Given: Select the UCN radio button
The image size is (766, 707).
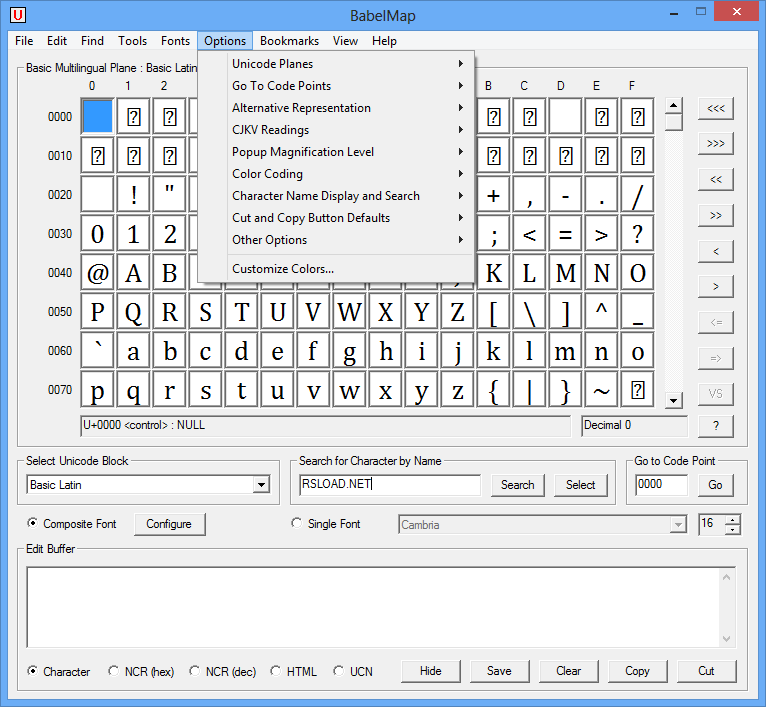Looking at the screenshot, I should pyautogui.click(x=339, y=671).
